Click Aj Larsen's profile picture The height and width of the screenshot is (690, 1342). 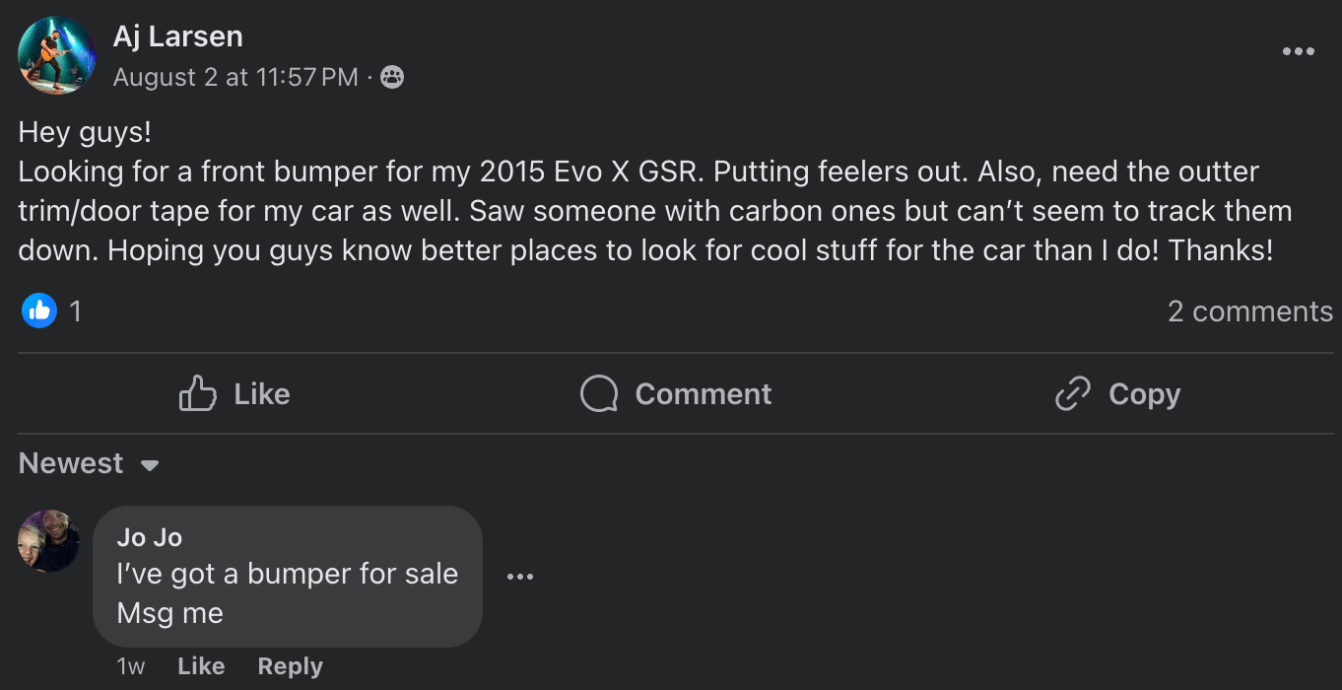pos(57,55)
